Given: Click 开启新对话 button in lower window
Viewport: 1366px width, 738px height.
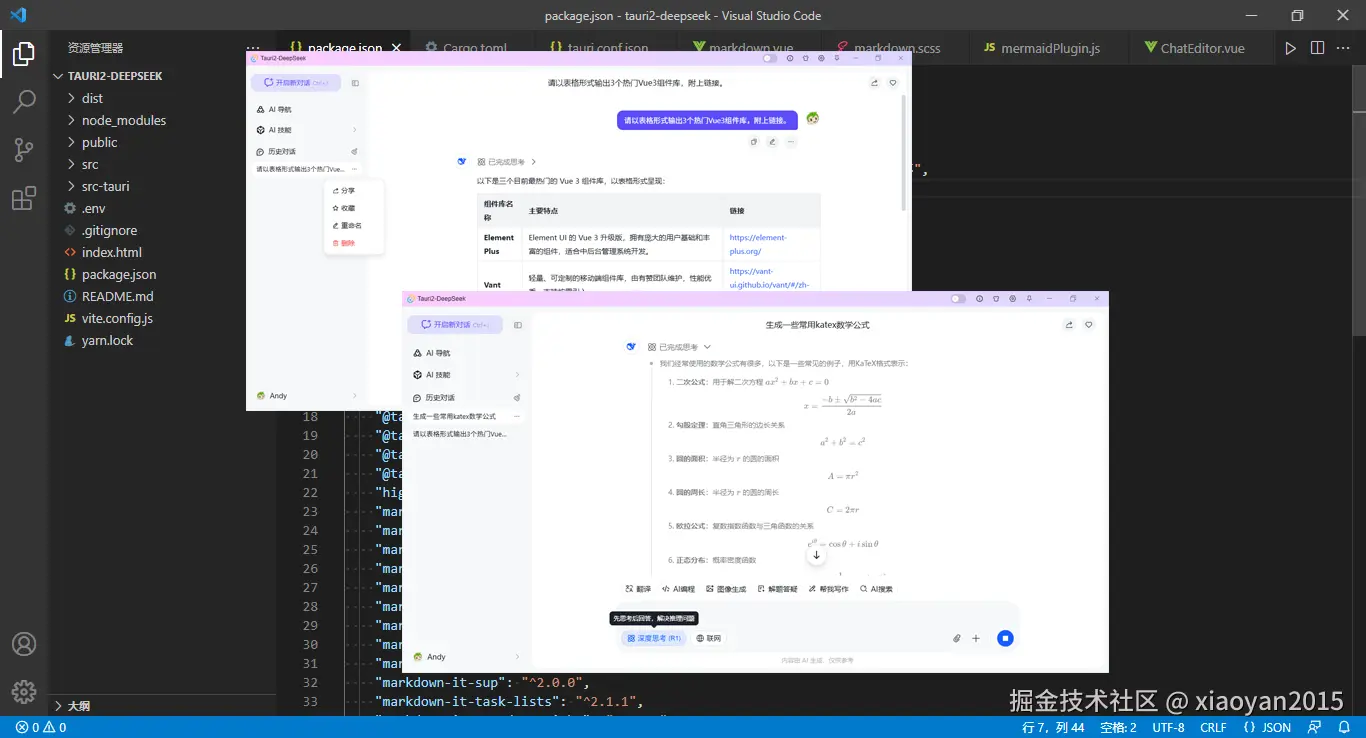Looking at the screenshot, I should pyautogui.click(x=454, y=325).
